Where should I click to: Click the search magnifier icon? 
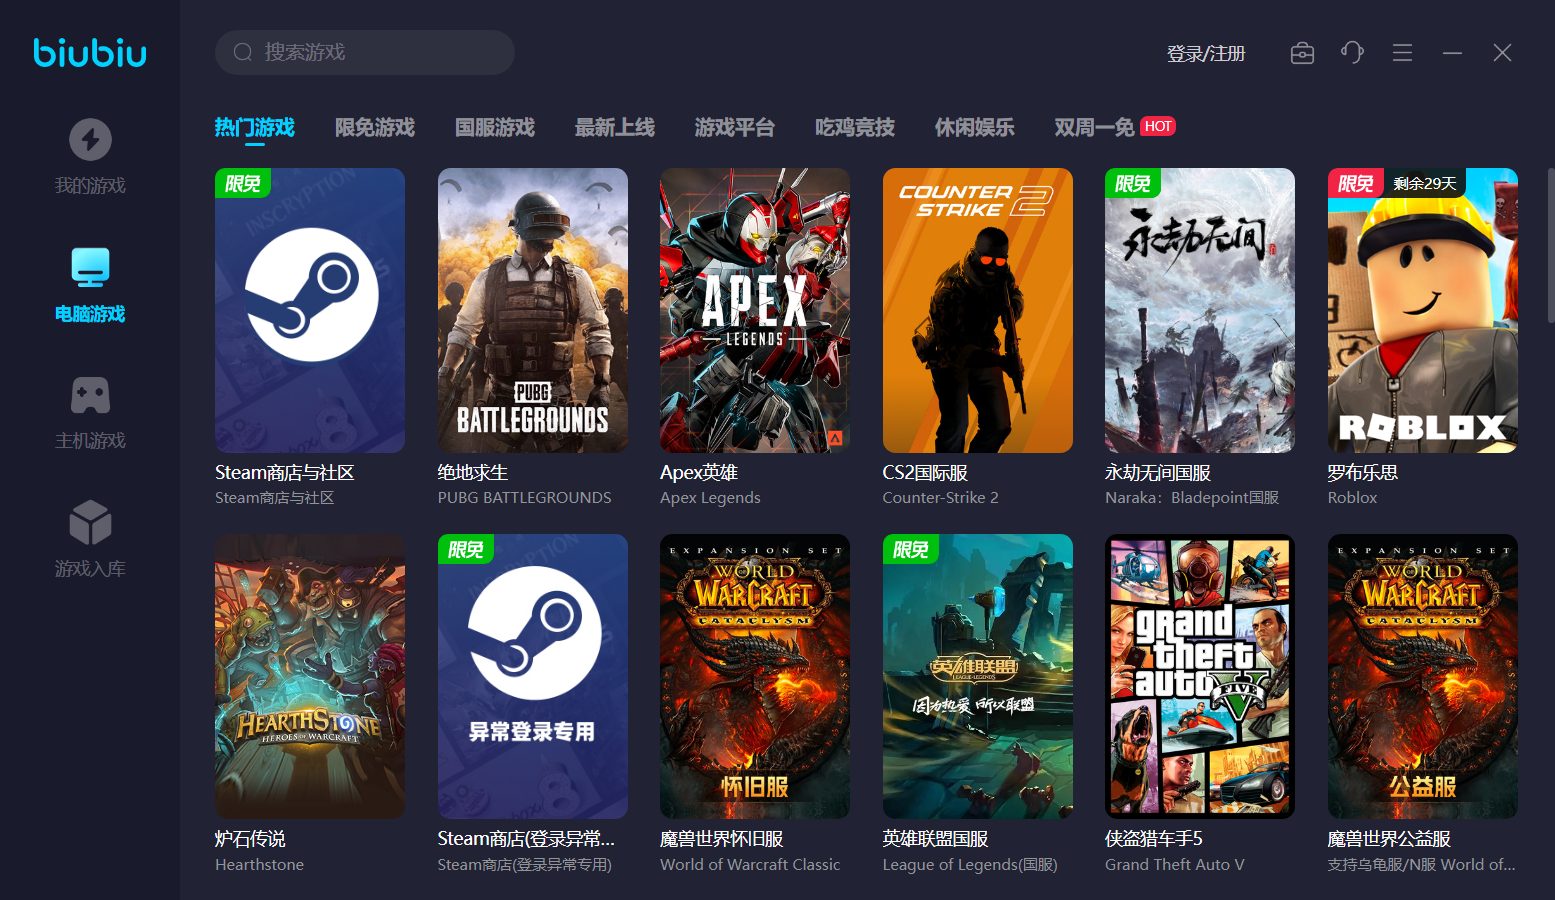pyautogui.click(x=243, y=52)
